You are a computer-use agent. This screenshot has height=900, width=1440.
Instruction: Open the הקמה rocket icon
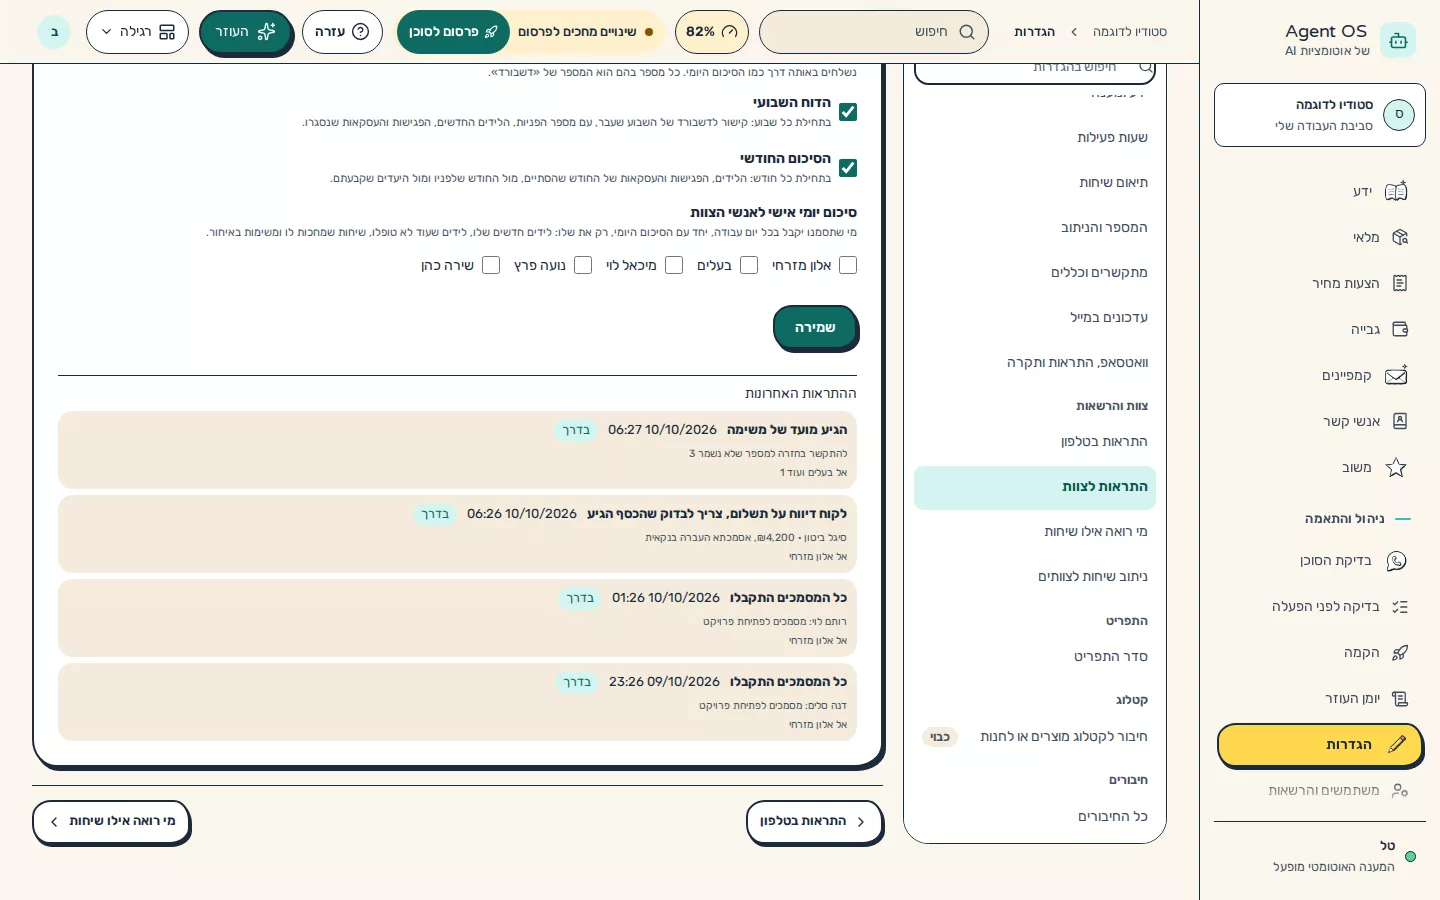[1399, 653]
